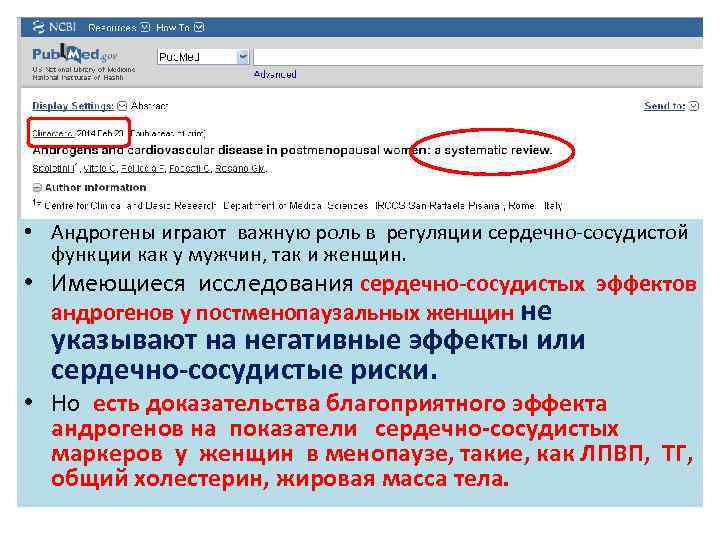The image size is (720, 540).
Task: Click the NCBI logo icon
Action: coord(39,27)
